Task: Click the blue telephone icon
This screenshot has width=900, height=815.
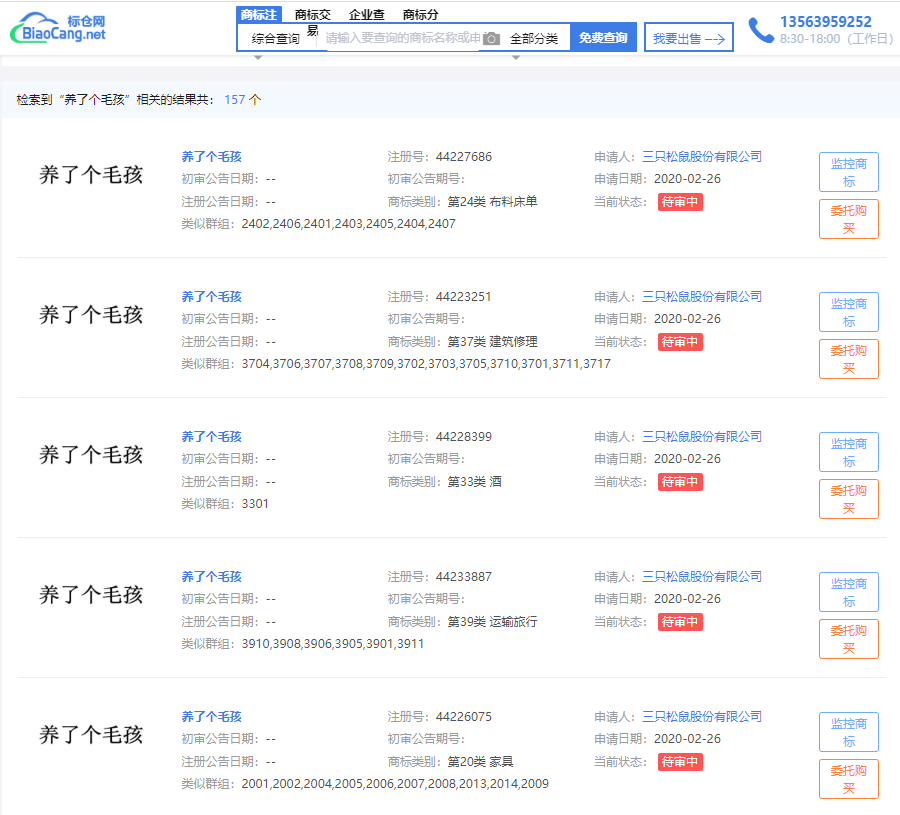Action: click(761, 30)
